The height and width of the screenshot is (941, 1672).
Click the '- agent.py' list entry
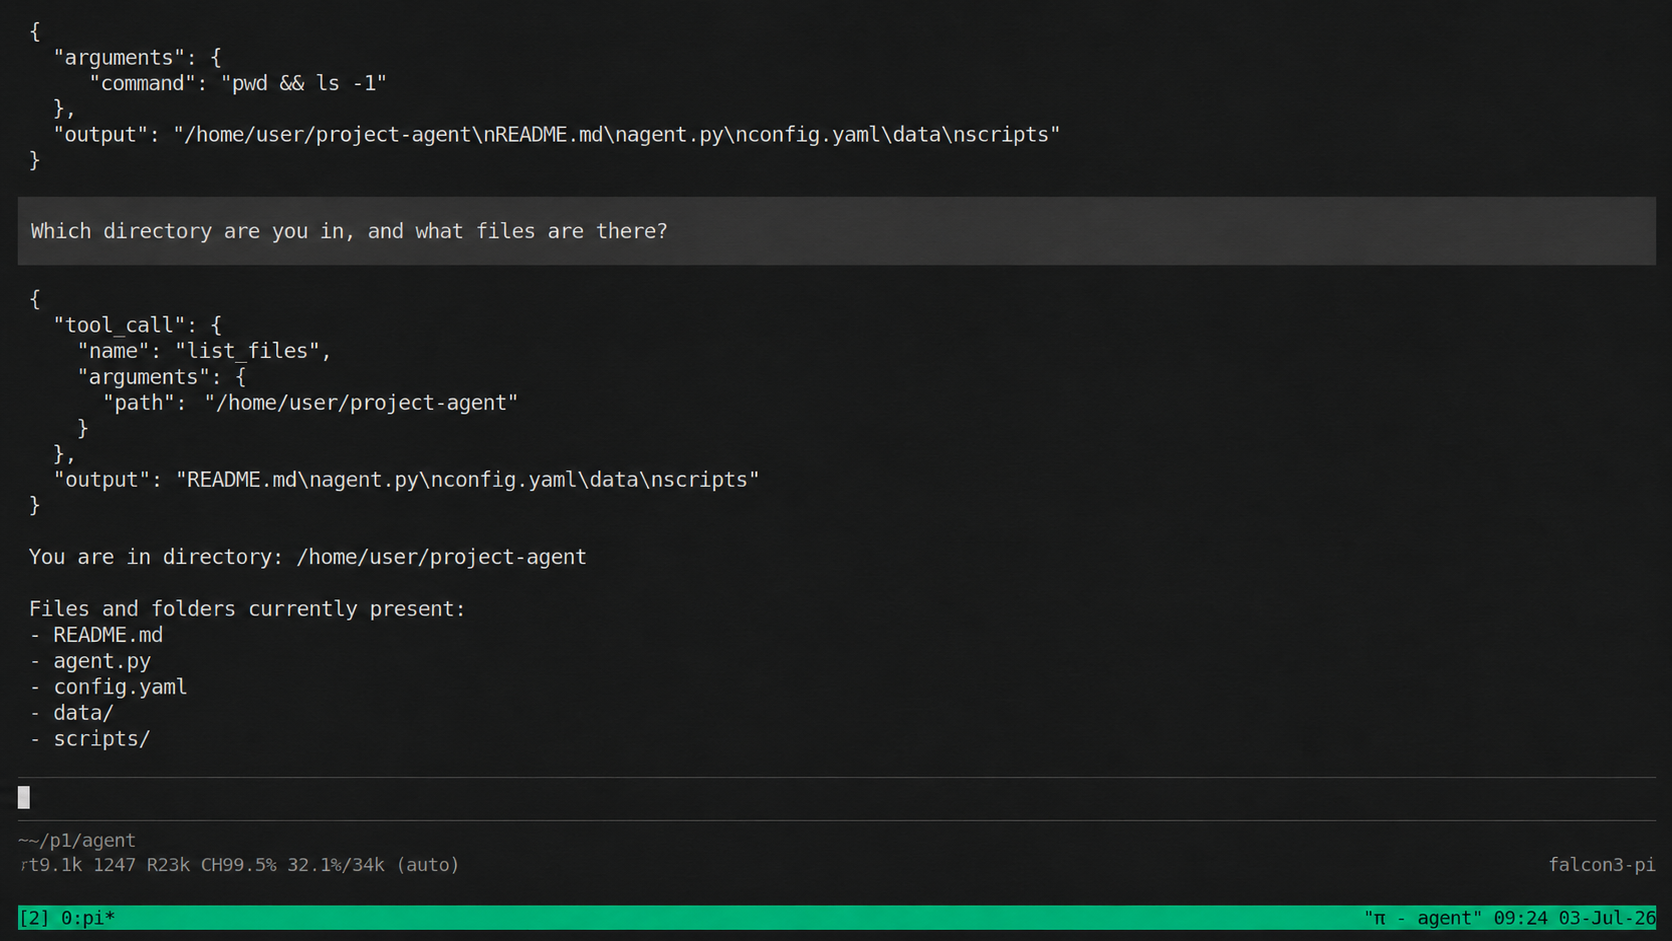tap(90, 661)
